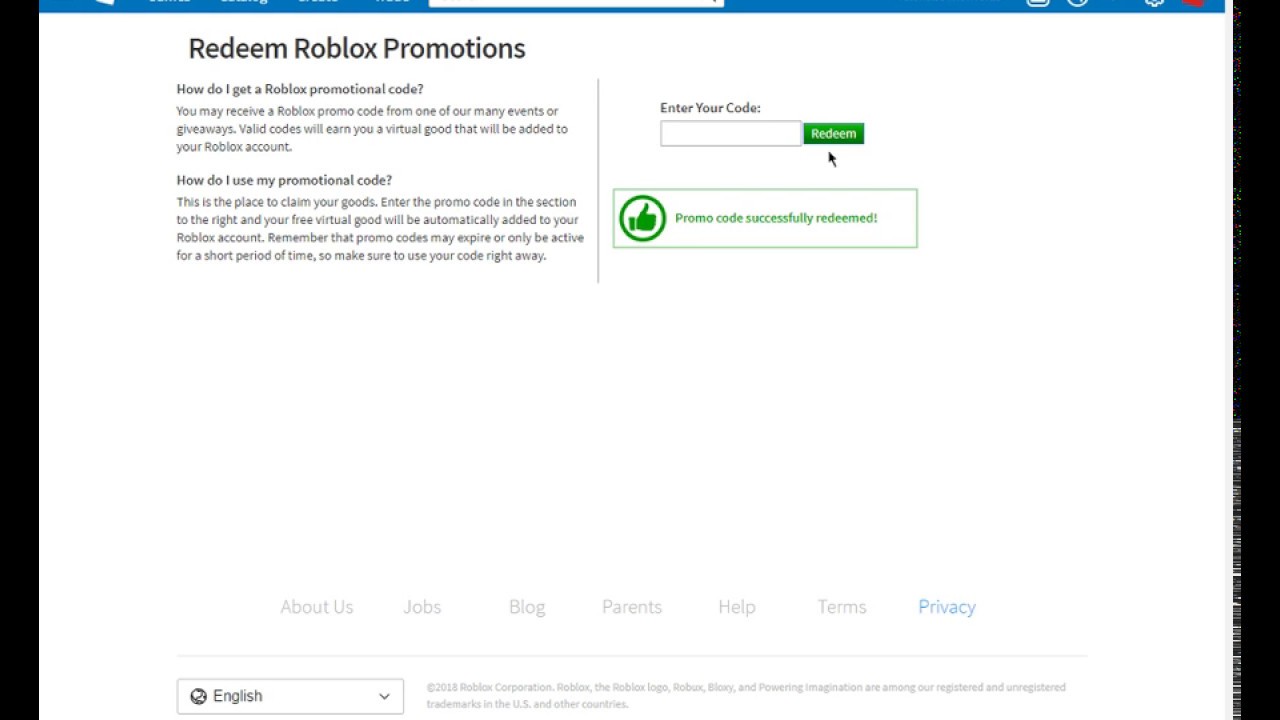Open the Parents footer link
1280x720 pixels.
(632, 607)
